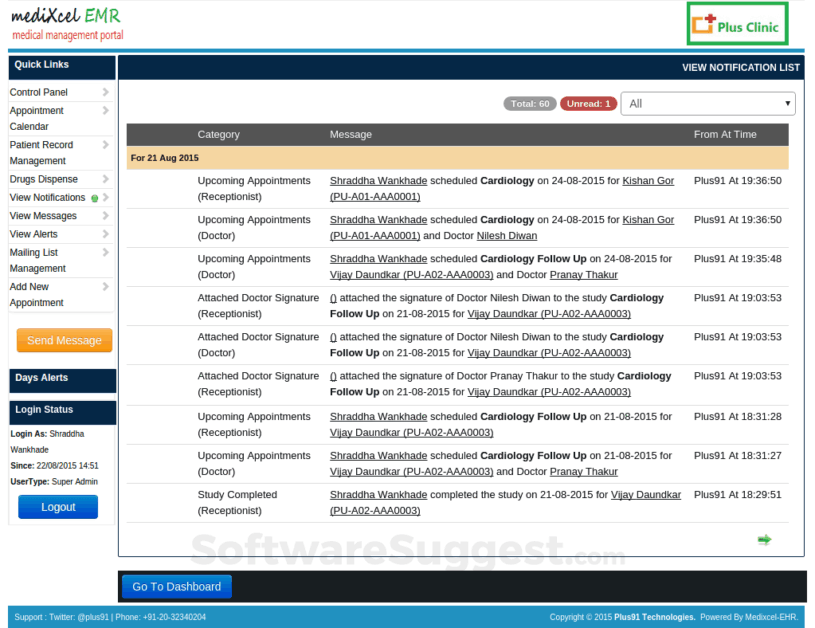
Task: Click the mediXcel EMR logo
Action: point(65,17)
